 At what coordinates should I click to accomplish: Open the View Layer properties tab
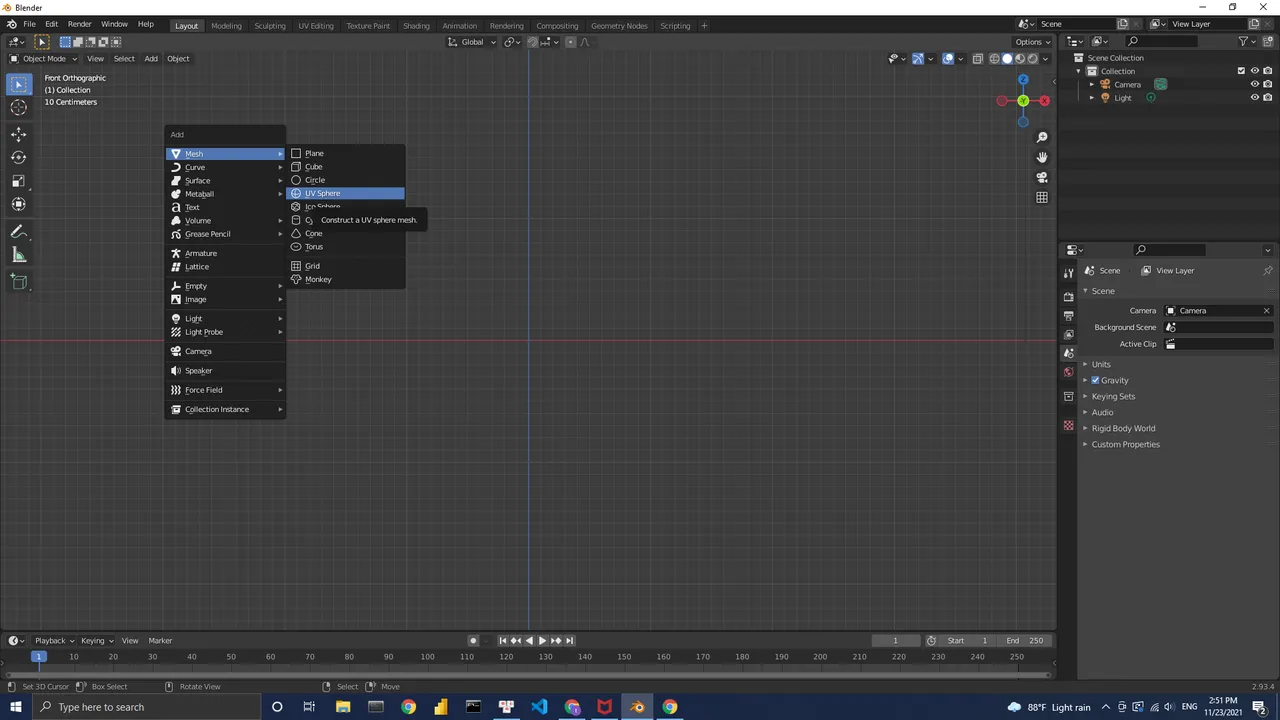(x=1068, y=334)
